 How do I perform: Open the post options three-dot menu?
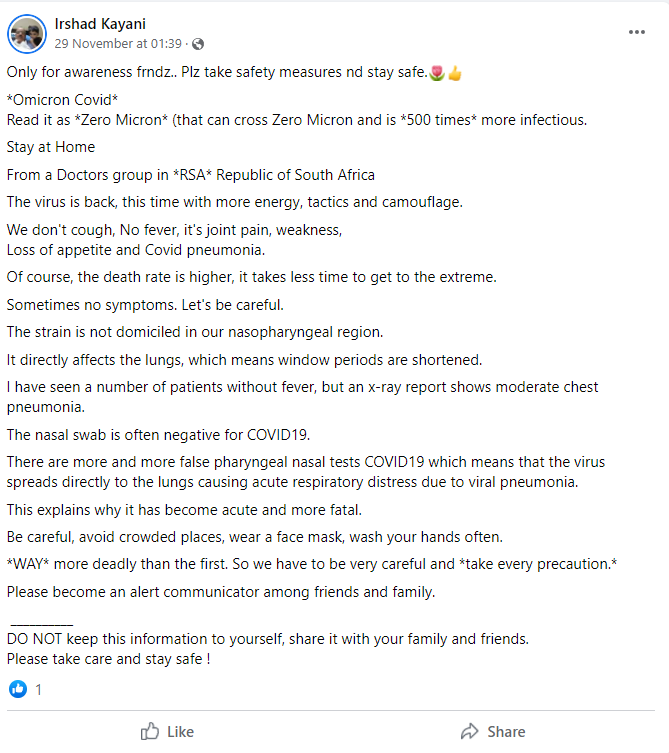point(637,32)
